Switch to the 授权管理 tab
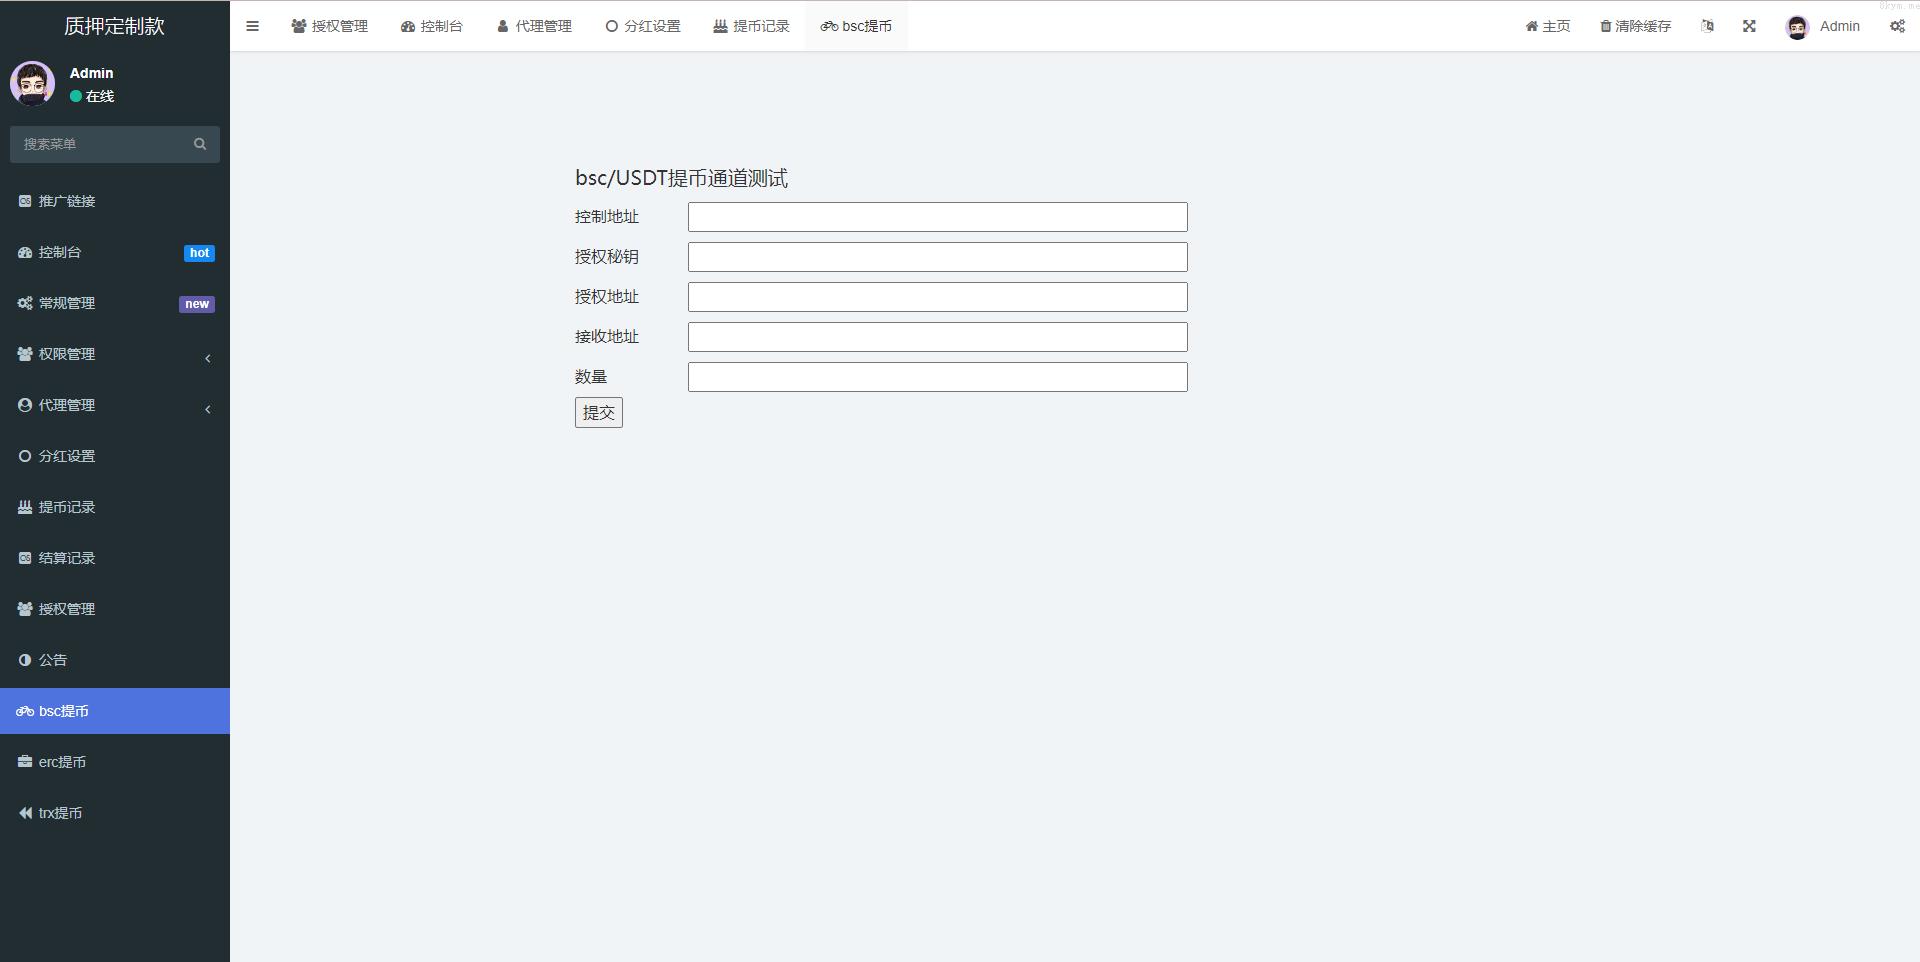1920x962 pixels. tap(330, 26)
